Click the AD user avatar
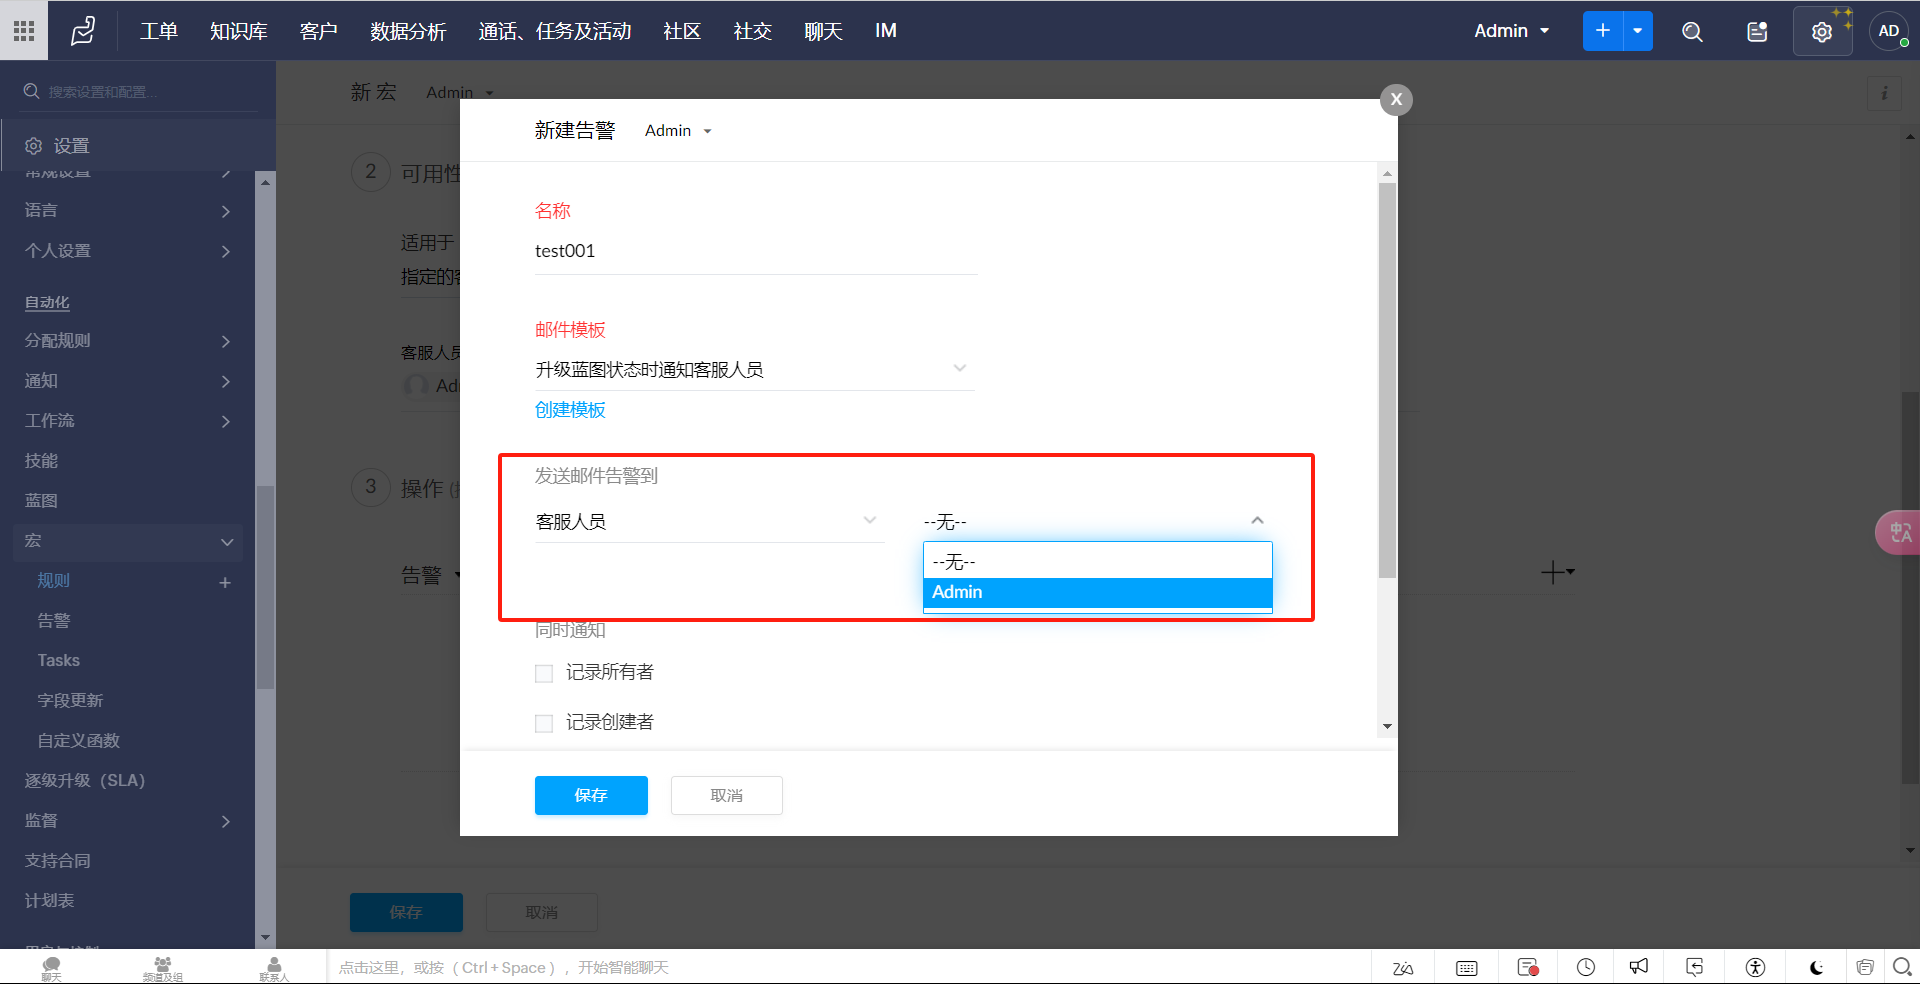This screenshot has width=1920, height=984. 1888,31
